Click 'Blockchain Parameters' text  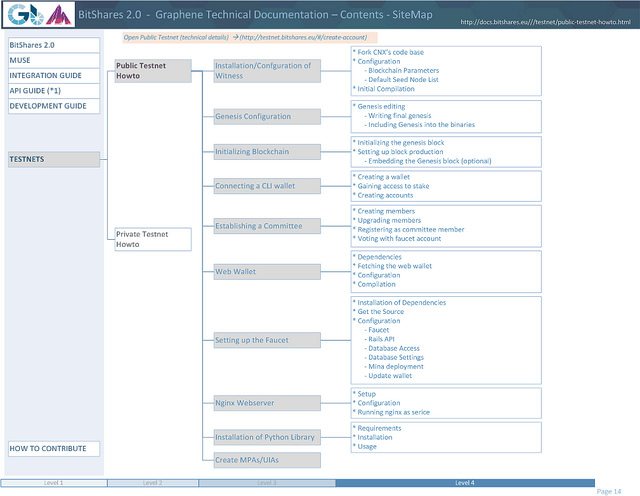404,71
